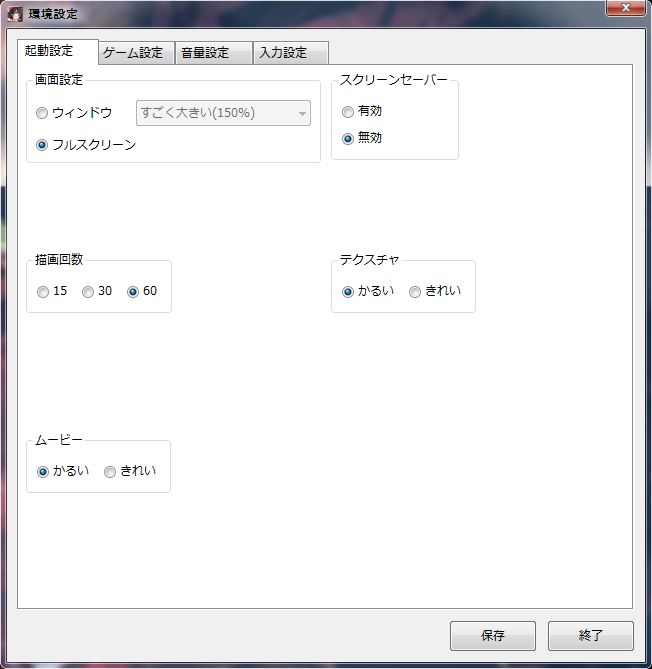Choose かるい in the テクスチャ group
The width and height of the screenshot is (652, 669).
(x=348, y=292)
